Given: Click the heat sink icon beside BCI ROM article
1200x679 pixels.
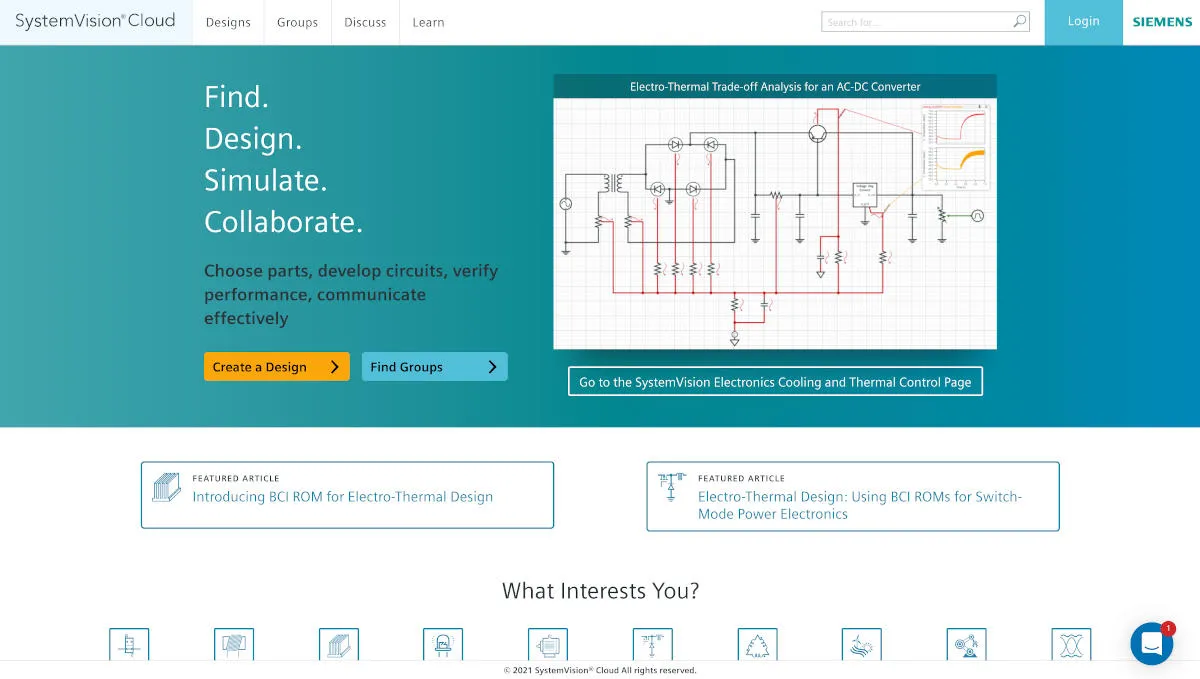Looking at the screenshot, I should pyautogui.click(x=167, y=487).
